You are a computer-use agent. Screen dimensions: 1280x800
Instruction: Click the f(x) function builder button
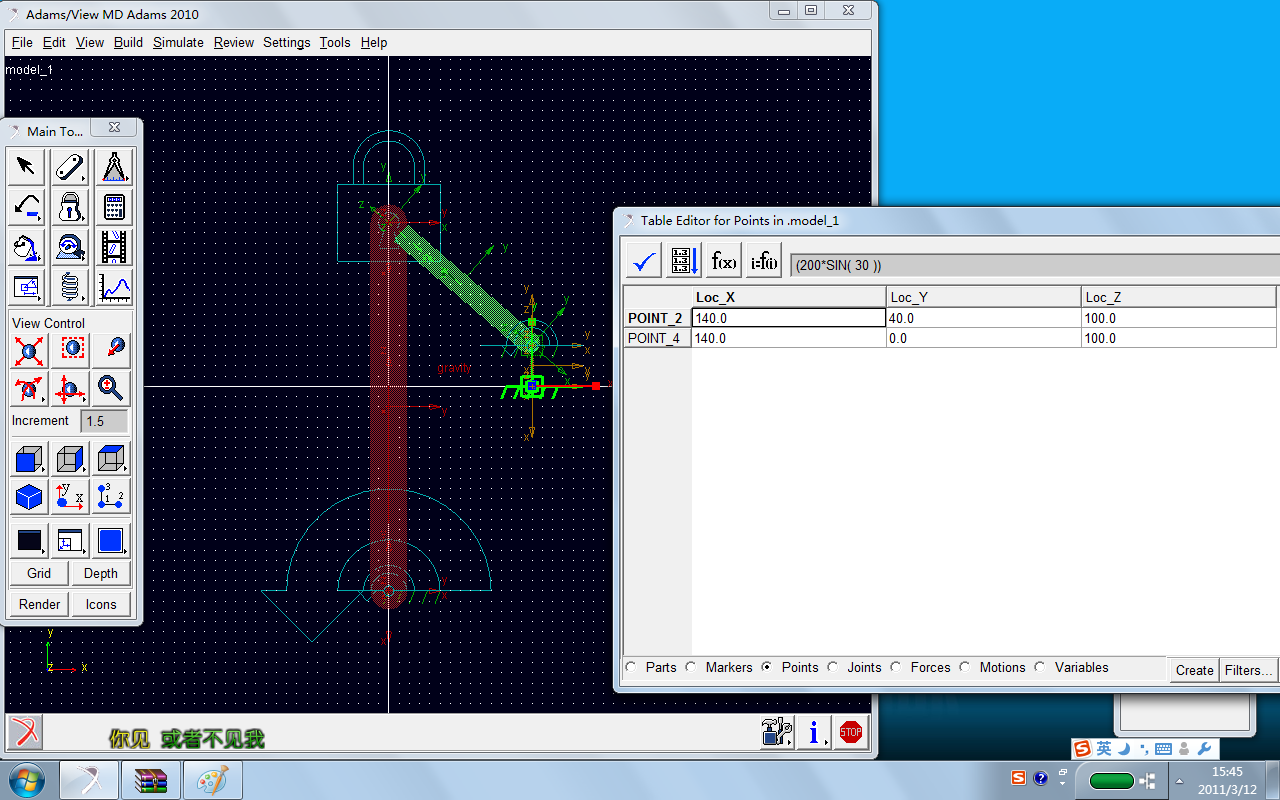(724, 262)
